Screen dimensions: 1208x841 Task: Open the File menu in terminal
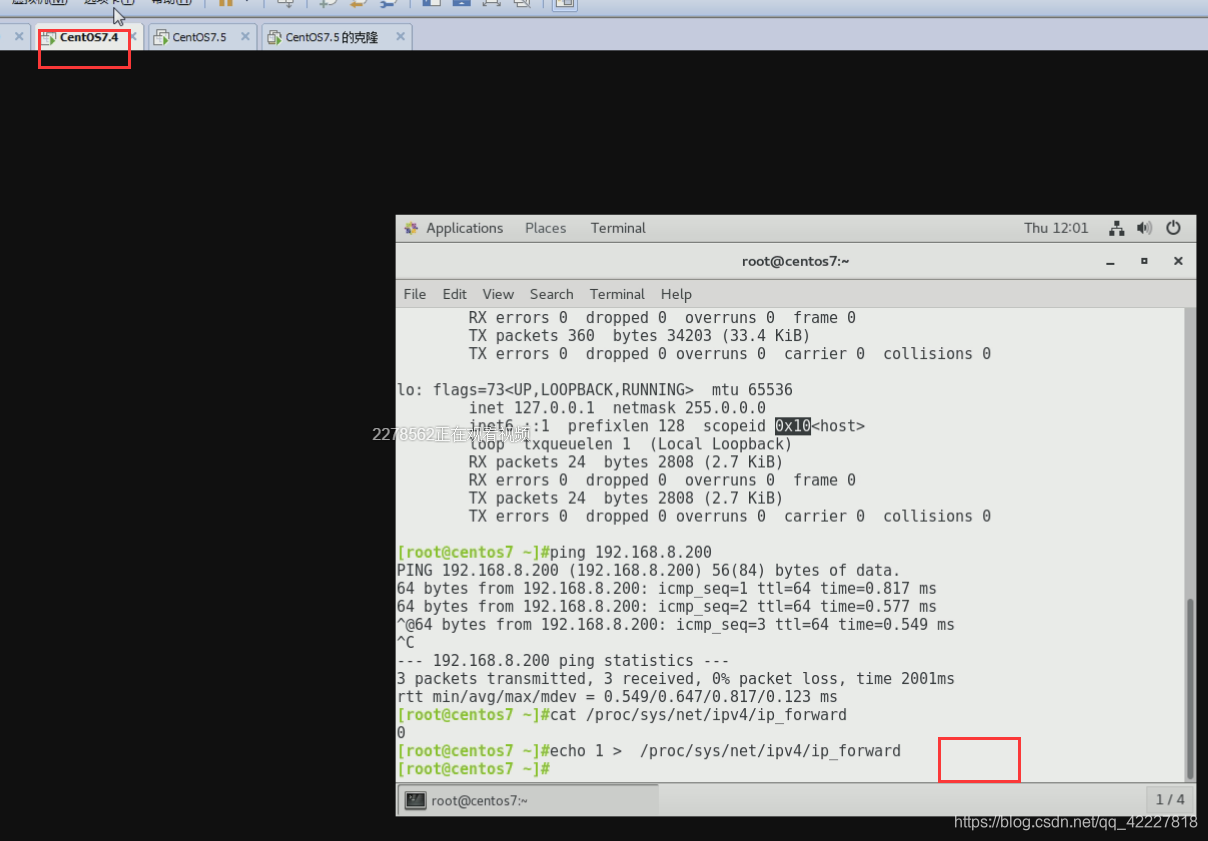(x=414, y=294)
